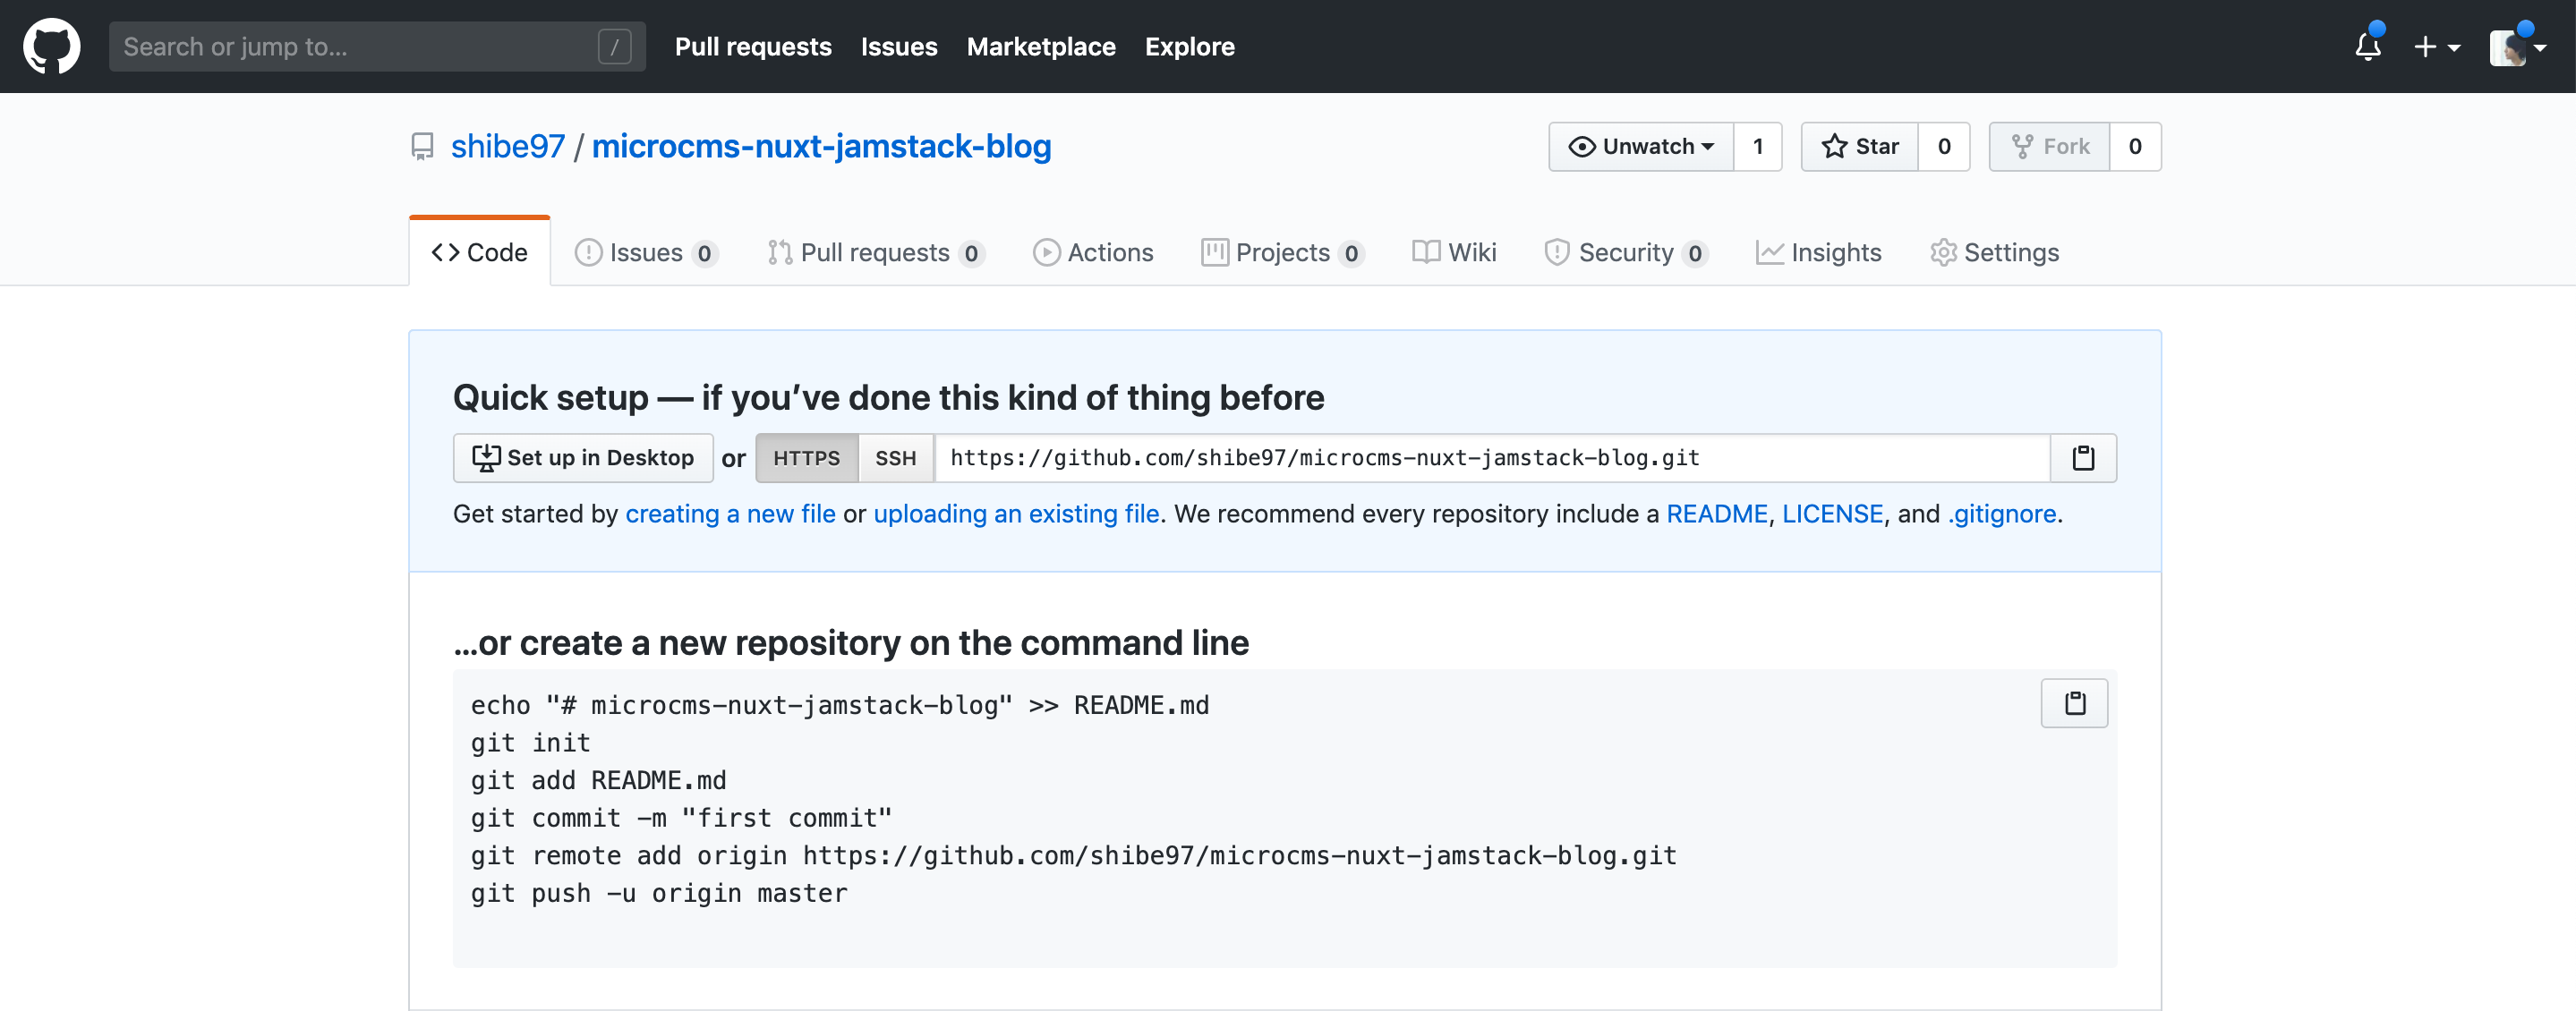Expand the Unwatch dropdown
This screenshot has height=1011, width=2576.
(1641, 147)
